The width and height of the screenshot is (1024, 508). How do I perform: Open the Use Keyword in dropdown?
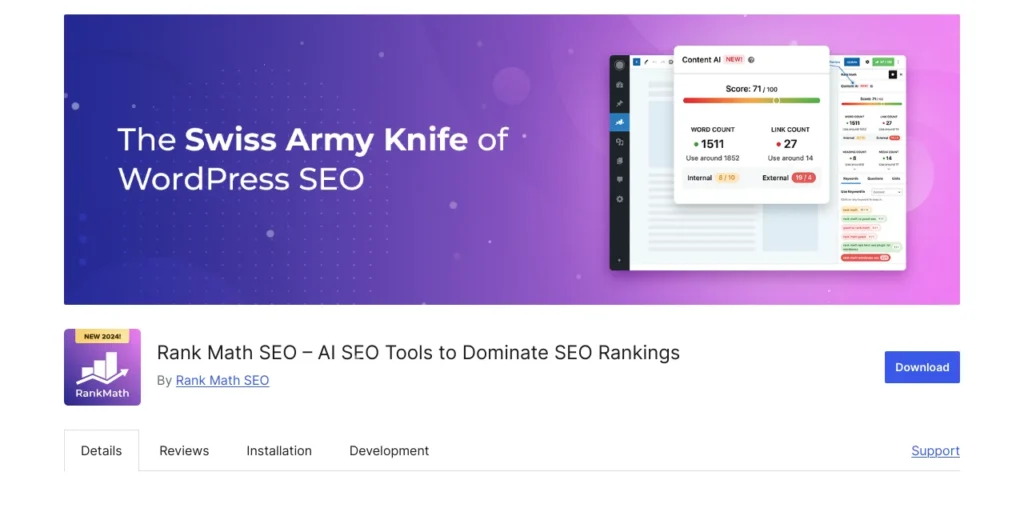(886, 192)
